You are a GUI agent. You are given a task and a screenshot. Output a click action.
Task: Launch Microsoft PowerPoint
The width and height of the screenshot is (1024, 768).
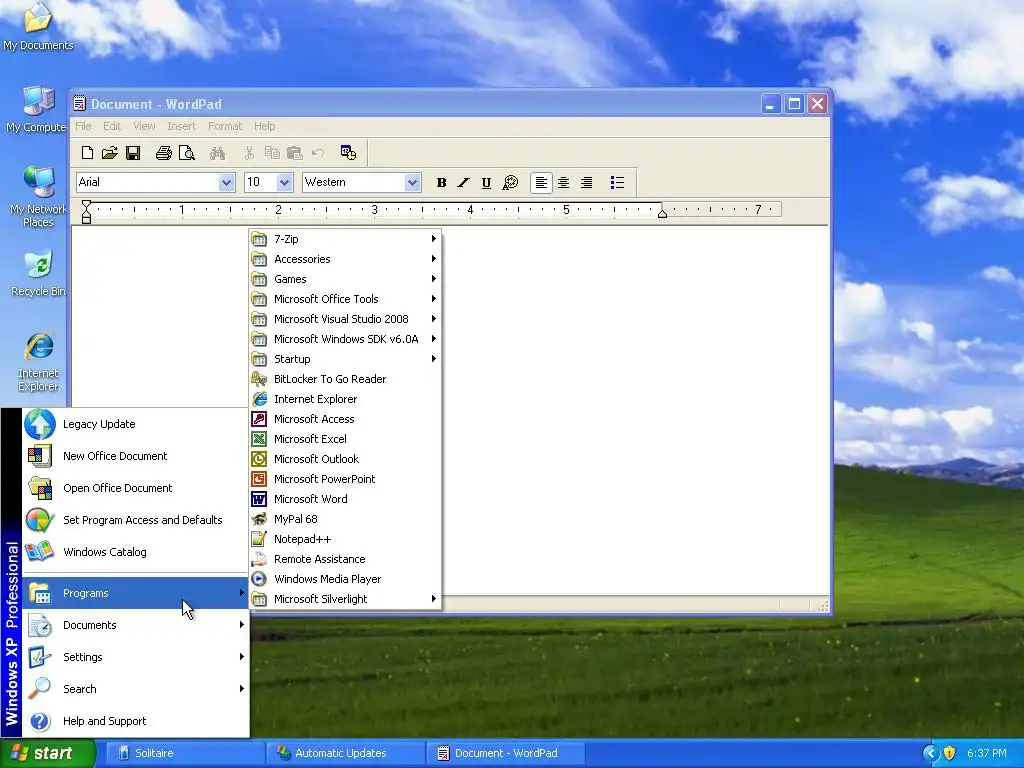click(345, 479)
